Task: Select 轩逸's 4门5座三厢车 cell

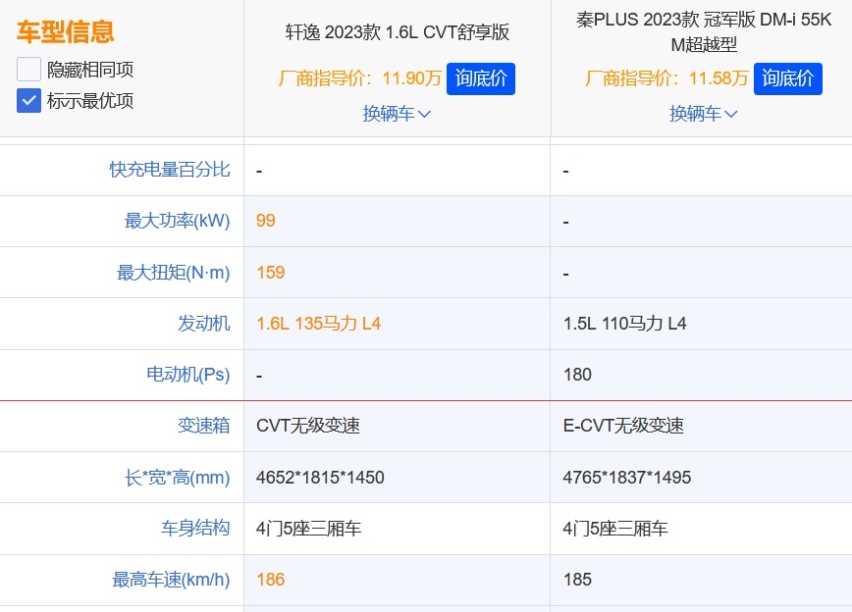Action: (309, 528)
